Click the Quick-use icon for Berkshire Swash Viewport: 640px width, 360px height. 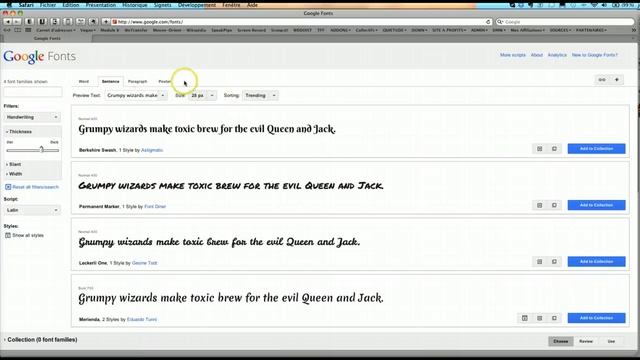click(540, 149)
